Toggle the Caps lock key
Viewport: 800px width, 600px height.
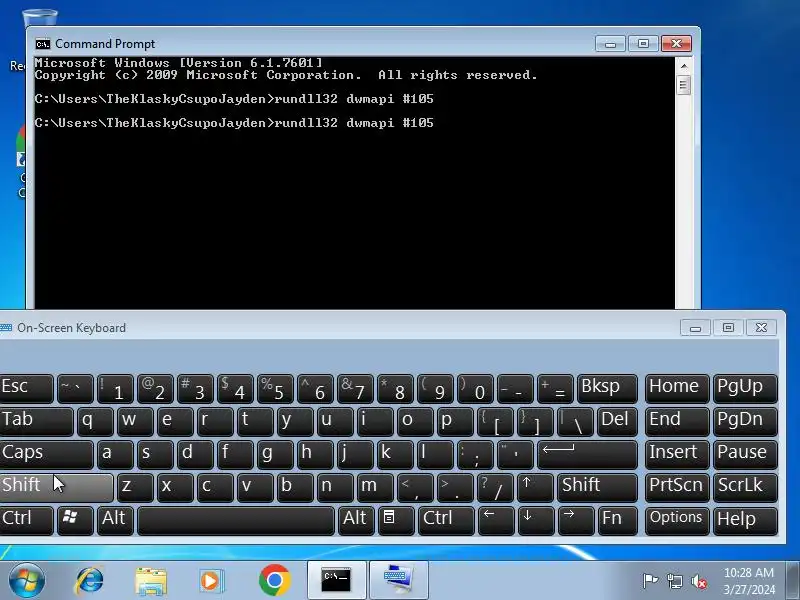coord(46,454)
